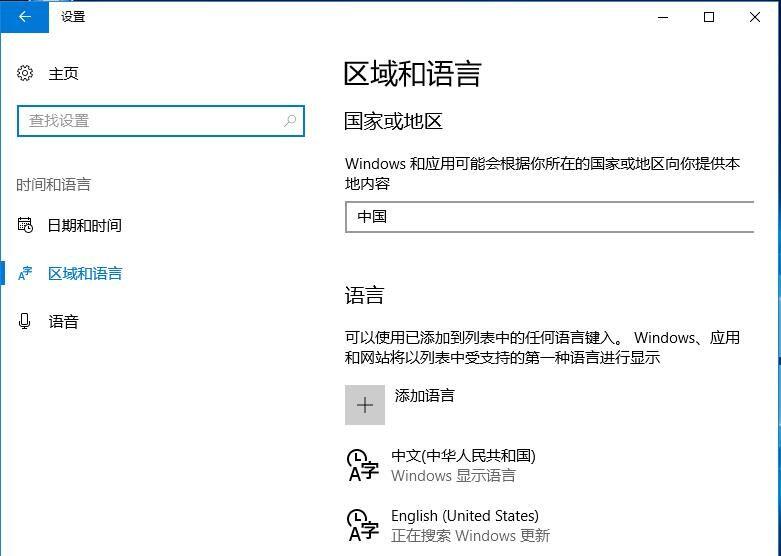
Task: Open the 主页 home page
Action: tap(63, 74)
